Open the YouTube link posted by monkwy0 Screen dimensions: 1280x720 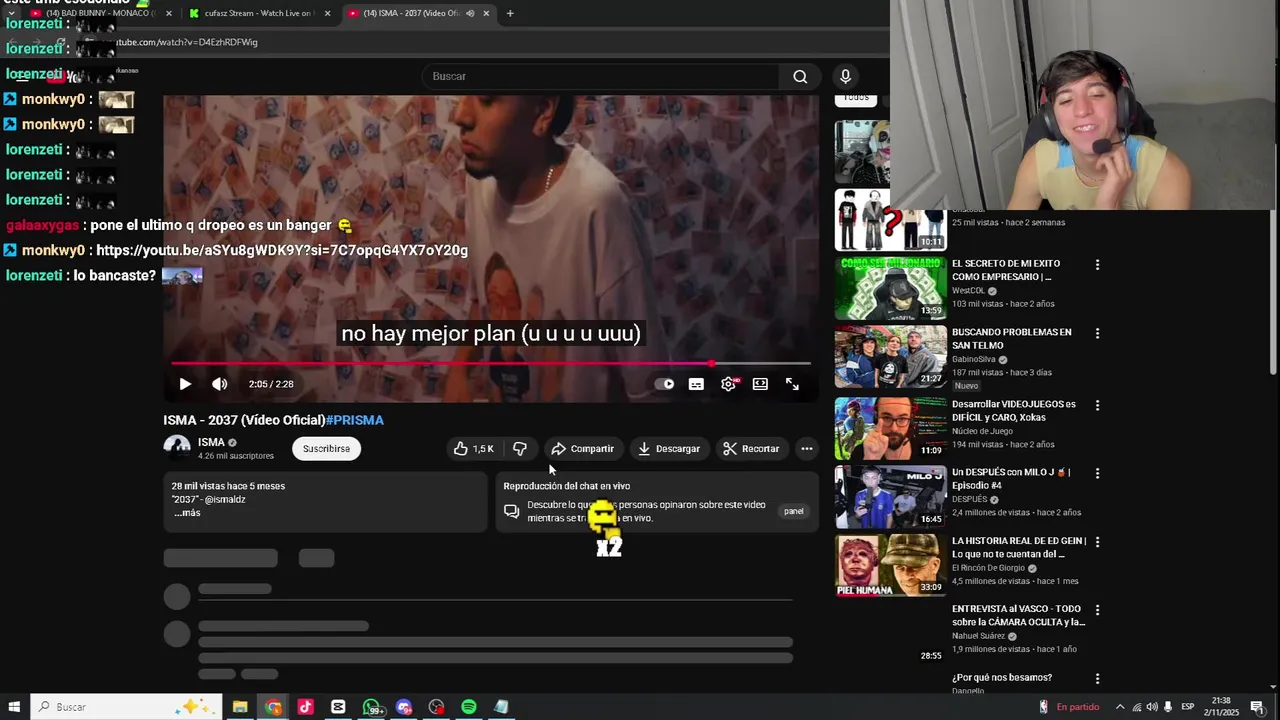[282, 250]
